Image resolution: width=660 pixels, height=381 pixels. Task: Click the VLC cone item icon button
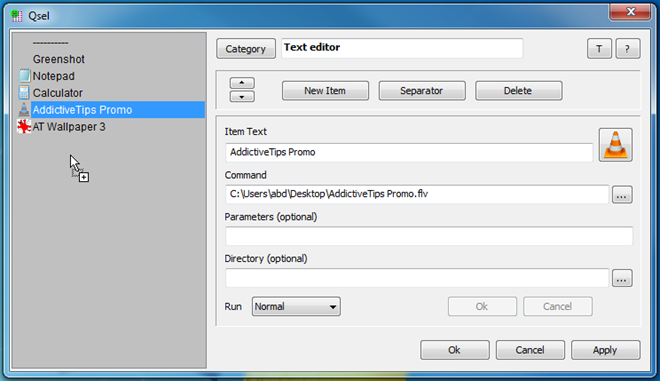[x=615, y=145]
